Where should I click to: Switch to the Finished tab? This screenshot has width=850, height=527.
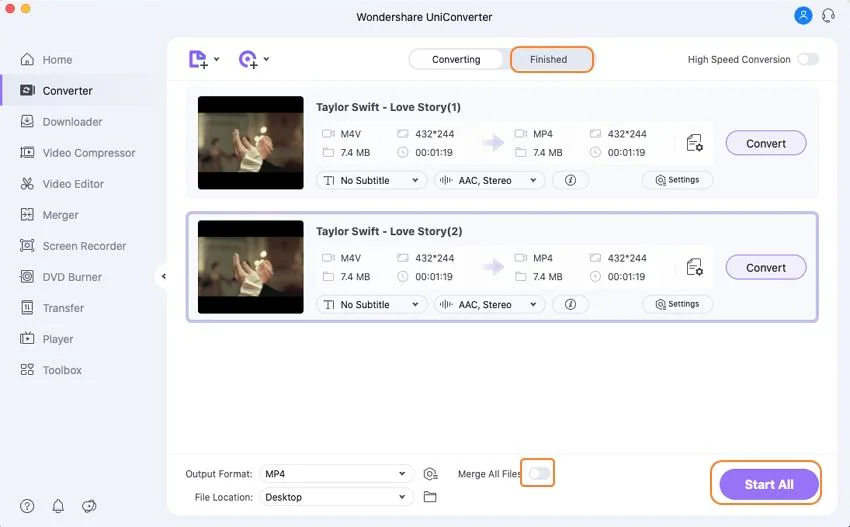click(548, 60)
